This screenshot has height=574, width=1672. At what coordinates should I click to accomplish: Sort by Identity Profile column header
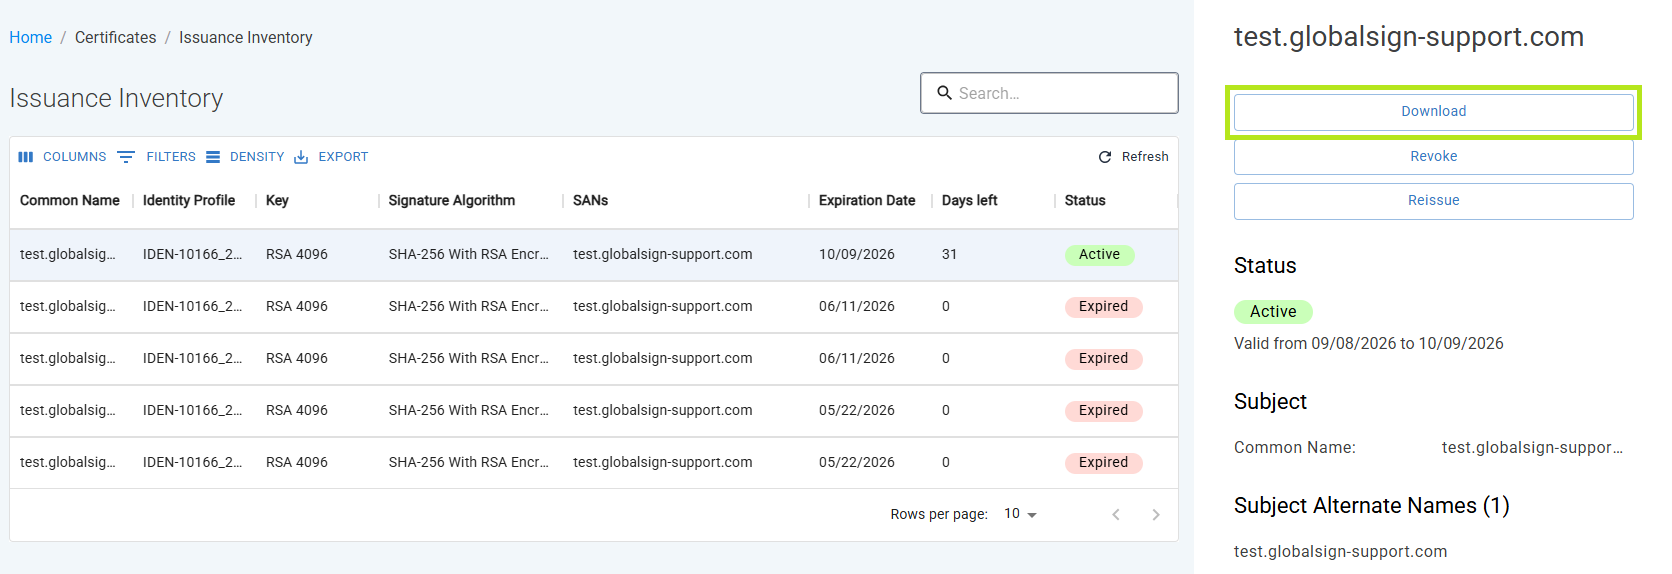pyautogui.click(x=189, y=201)
